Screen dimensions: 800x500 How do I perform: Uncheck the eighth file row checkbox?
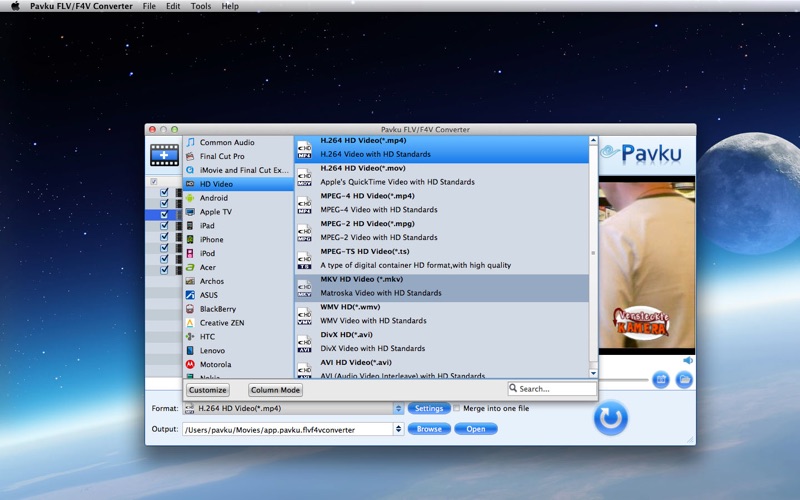tap(164, 270)
